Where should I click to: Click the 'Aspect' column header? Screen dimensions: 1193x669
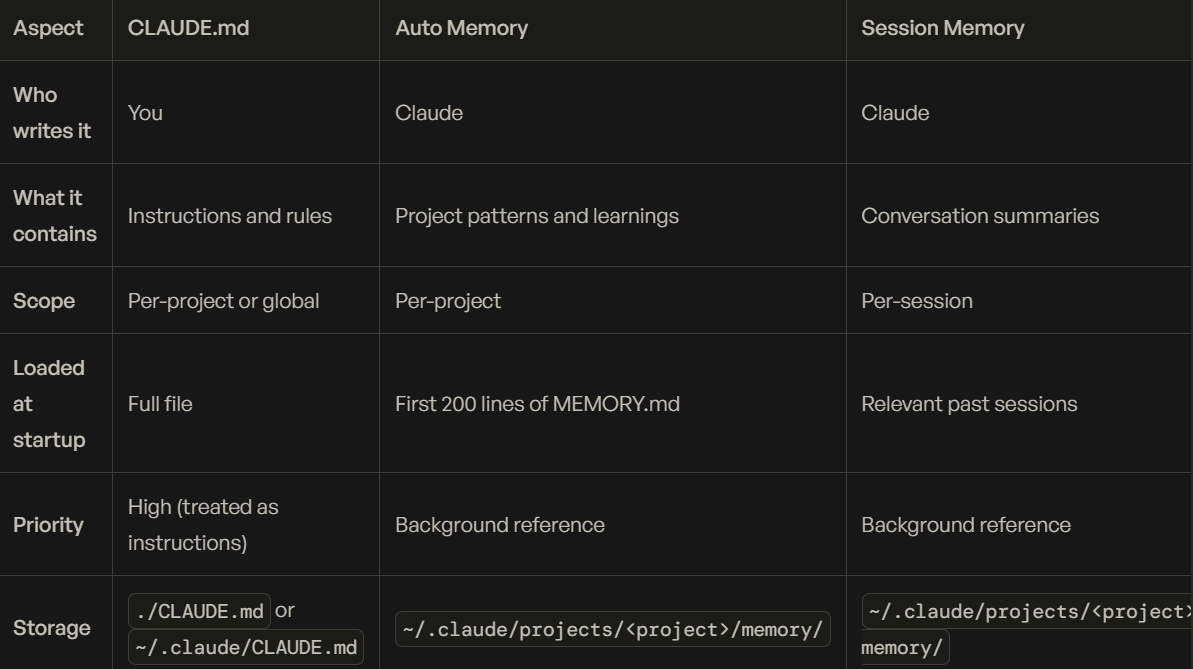[48, 28]
